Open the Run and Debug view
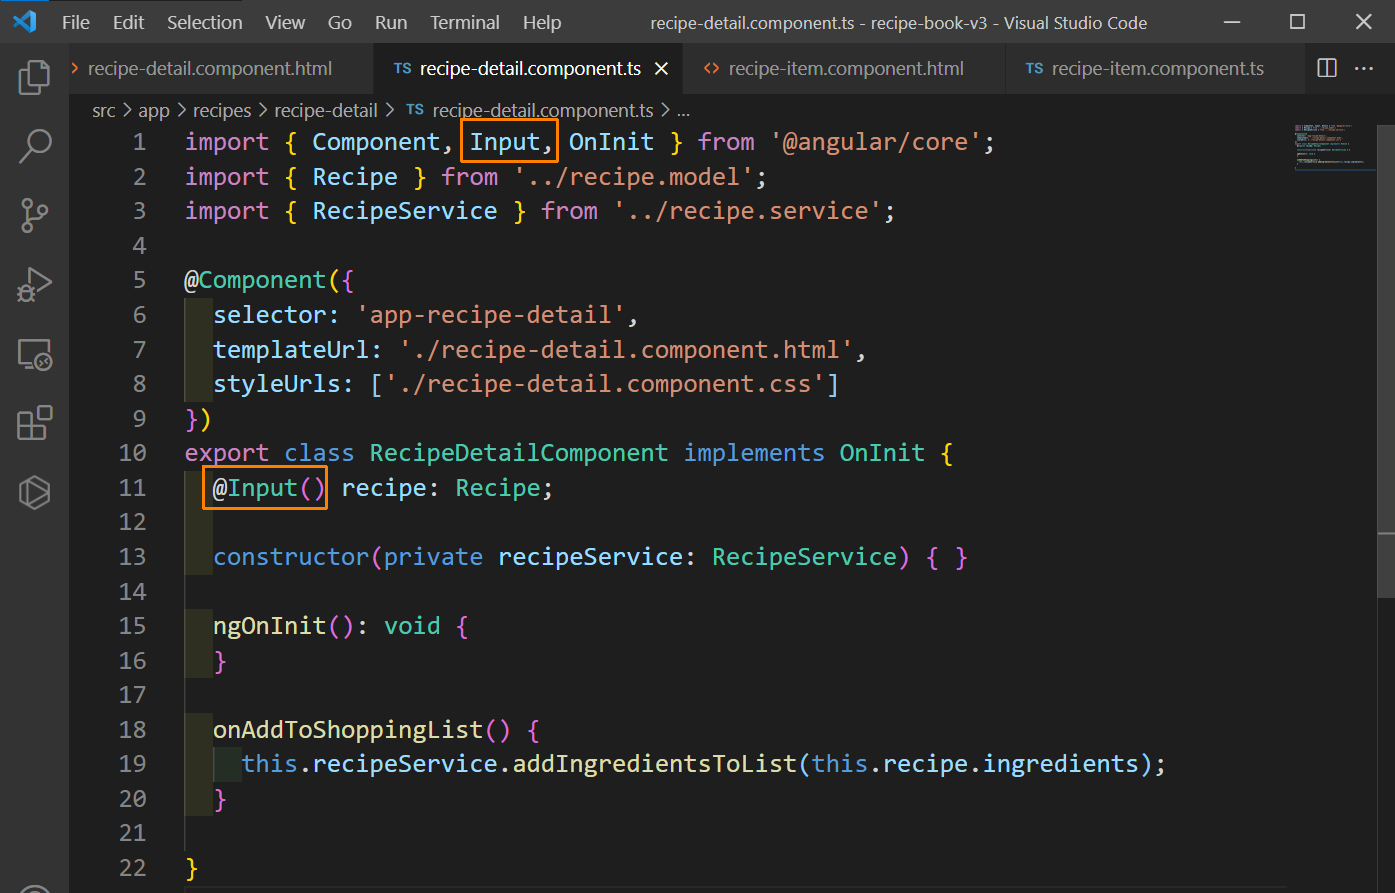Screen dimensions: 1395x893 (34, 285)
